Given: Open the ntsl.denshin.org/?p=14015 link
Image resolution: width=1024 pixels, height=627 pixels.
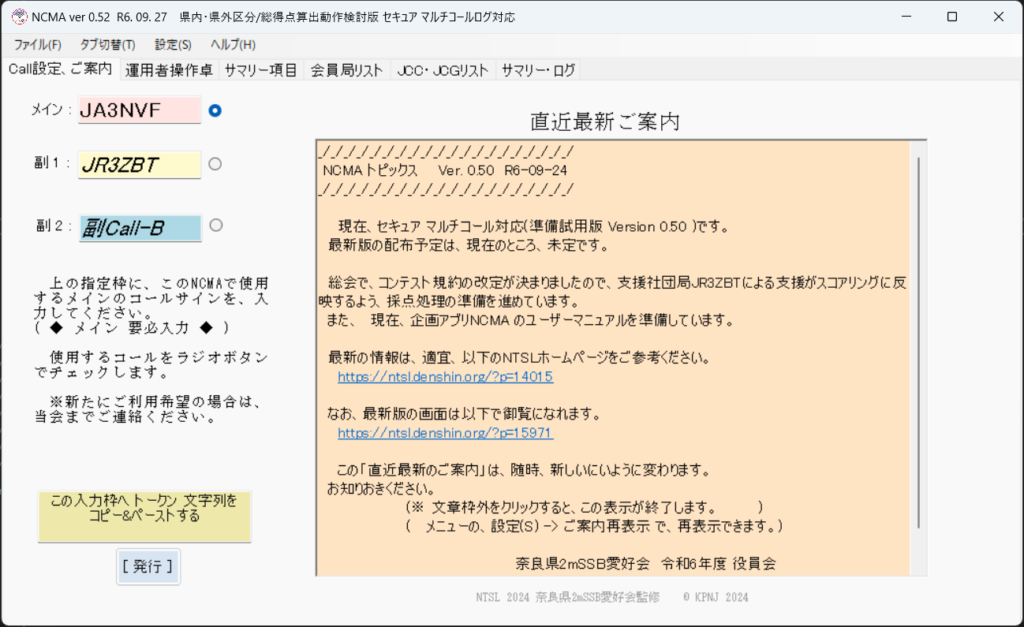Looking at the screenshot, I should [445, 378].
